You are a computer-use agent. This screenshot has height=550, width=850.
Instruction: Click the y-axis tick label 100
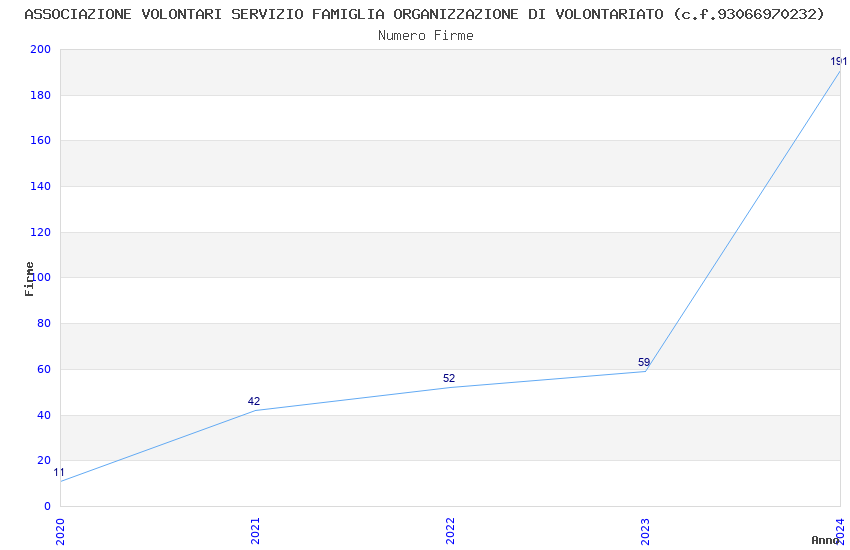(x=41, y=277)
